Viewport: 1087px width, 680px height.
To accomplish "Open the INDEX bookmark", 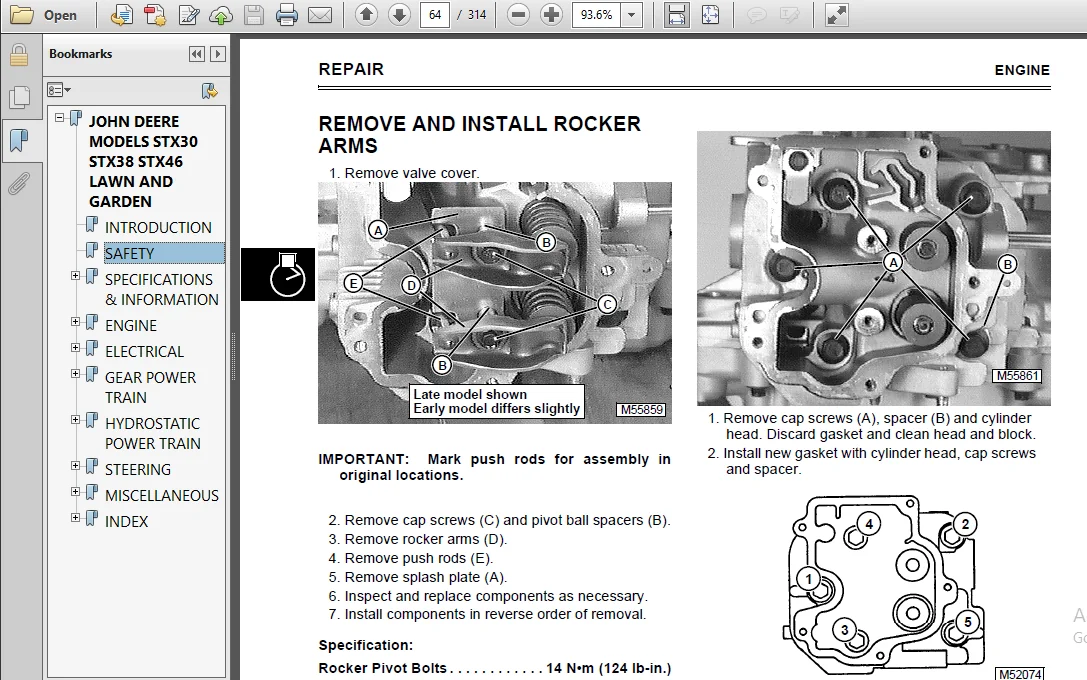I will tap(126, 521).
